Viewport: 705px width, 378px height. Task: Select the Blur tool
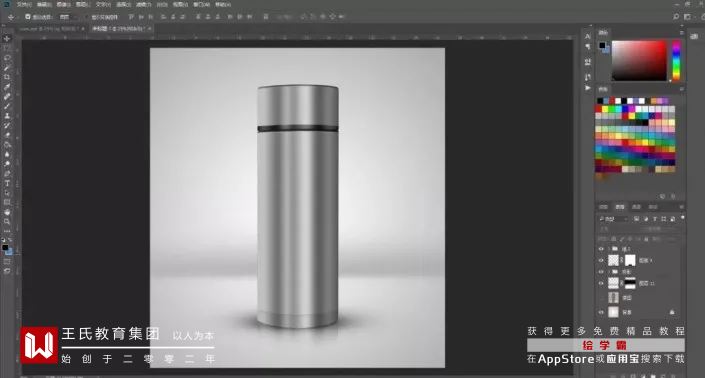pos(7,154)
